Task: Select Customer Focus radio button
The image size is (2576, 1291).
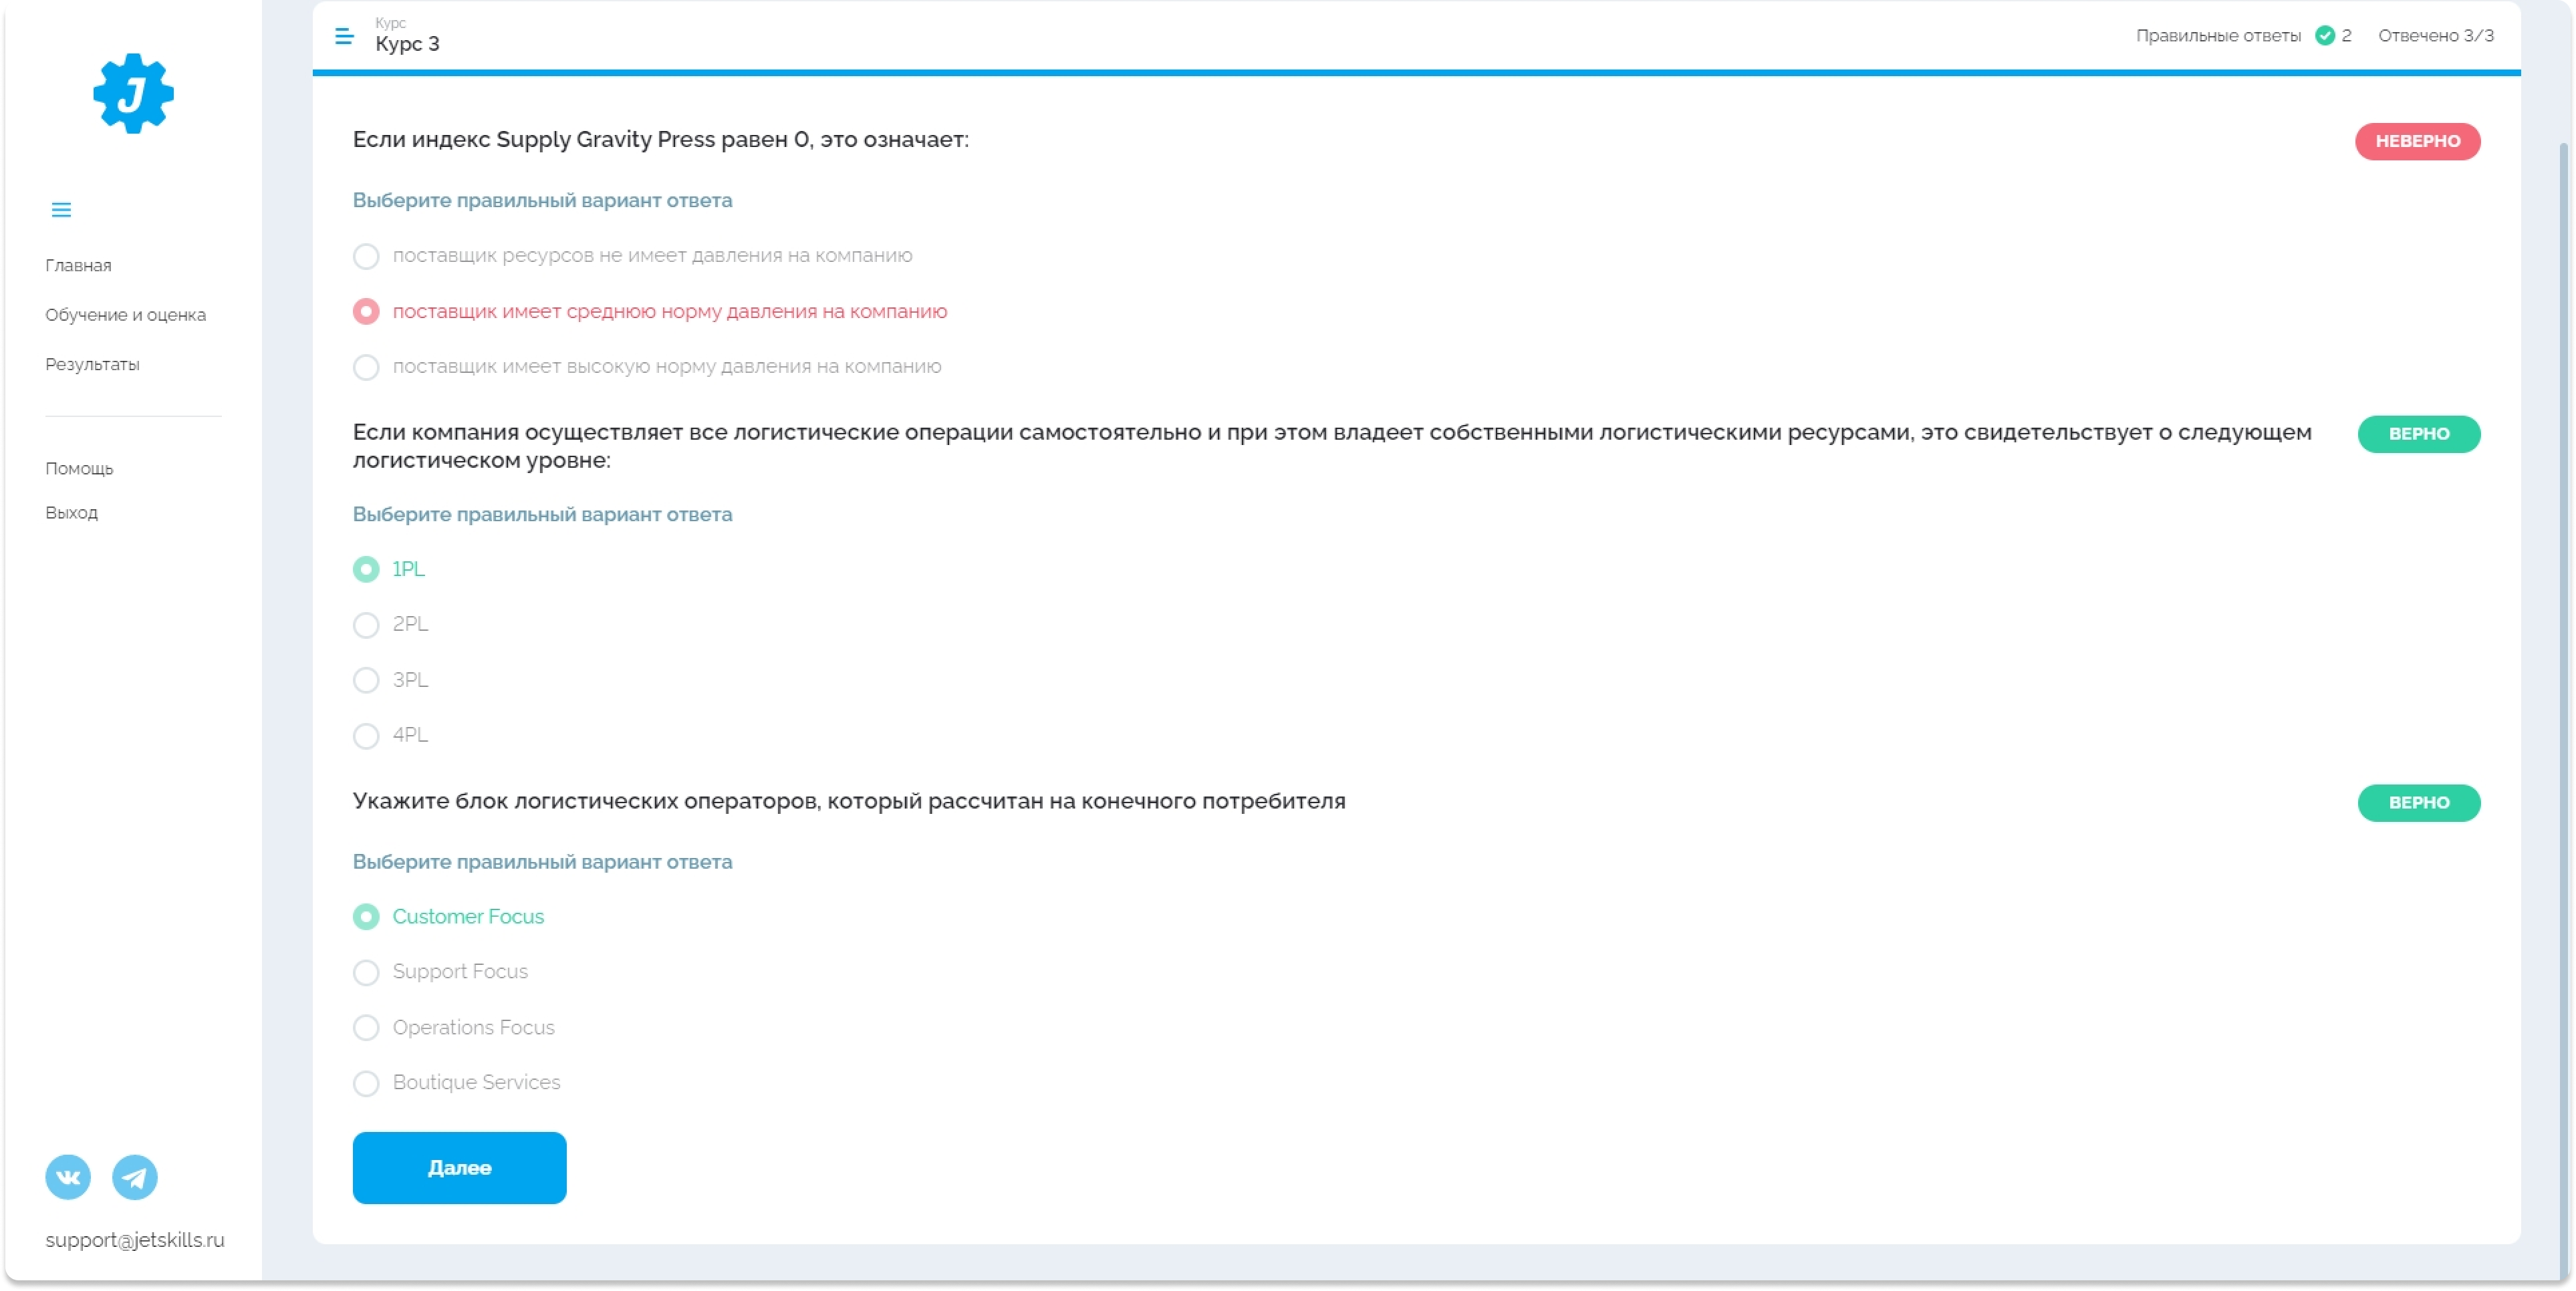Action: click(x=366, y=917)
